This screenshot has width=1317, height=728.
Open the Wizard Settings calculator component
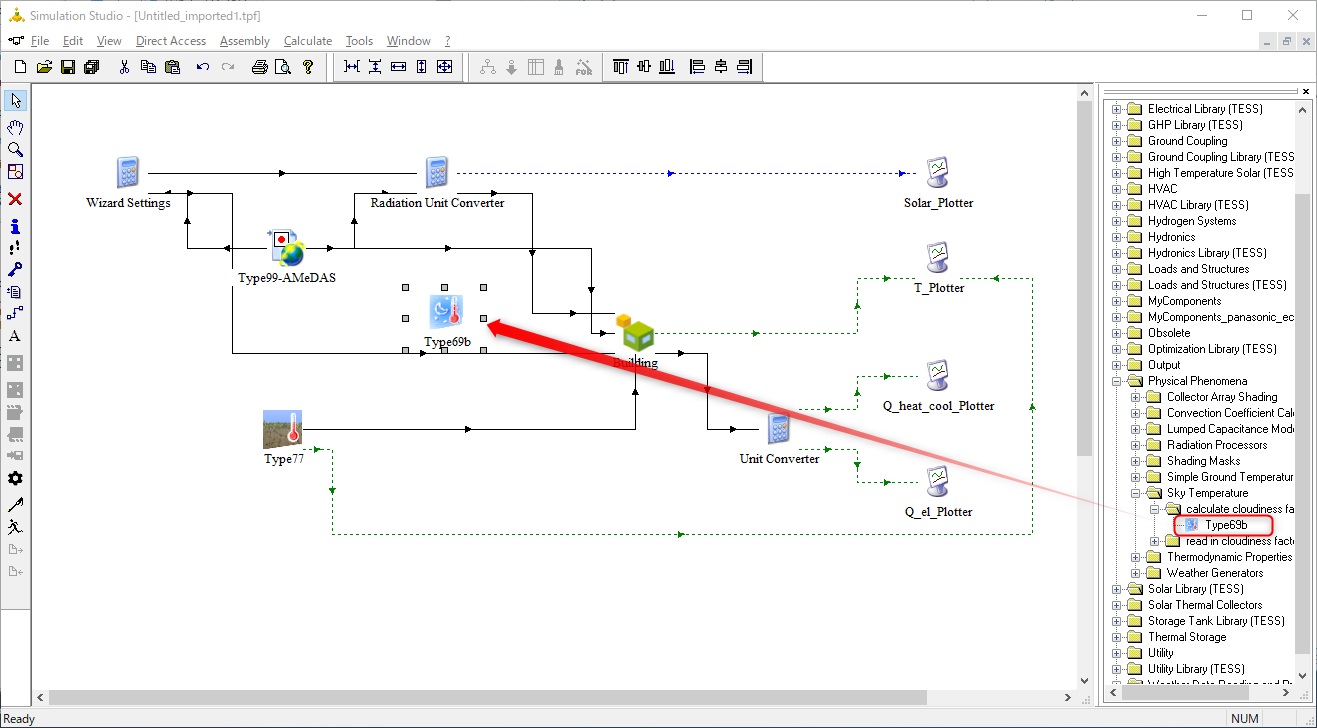pos(127,173)
